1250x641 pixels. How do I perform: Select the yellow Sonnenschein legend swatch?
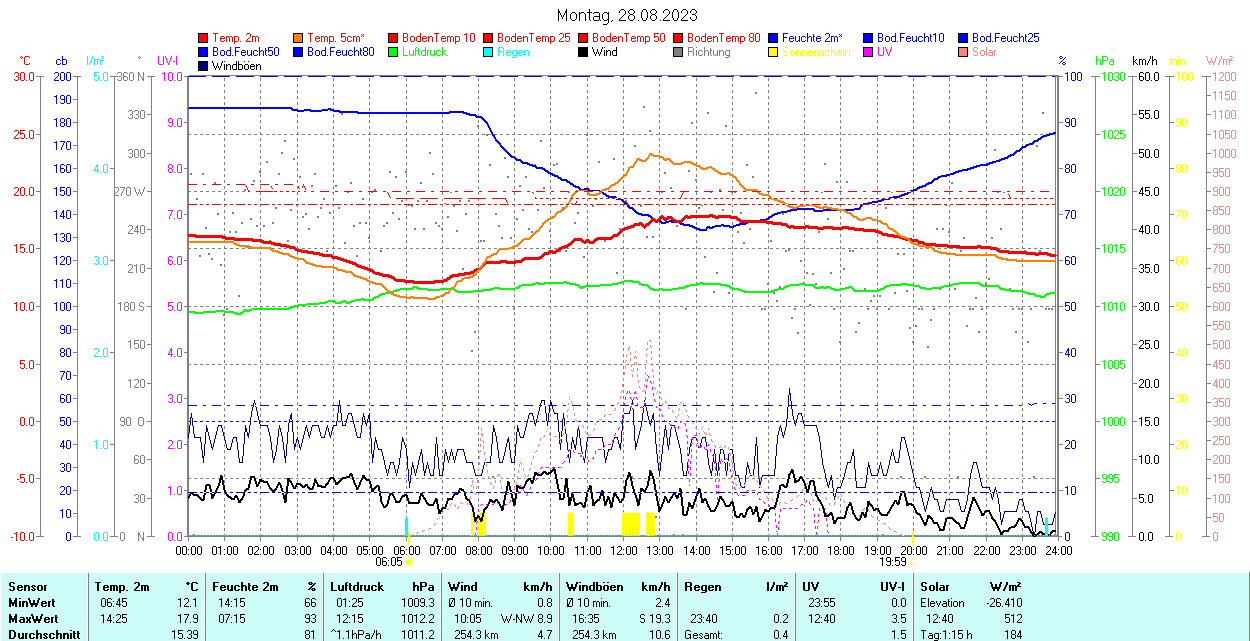coord(774,52)
